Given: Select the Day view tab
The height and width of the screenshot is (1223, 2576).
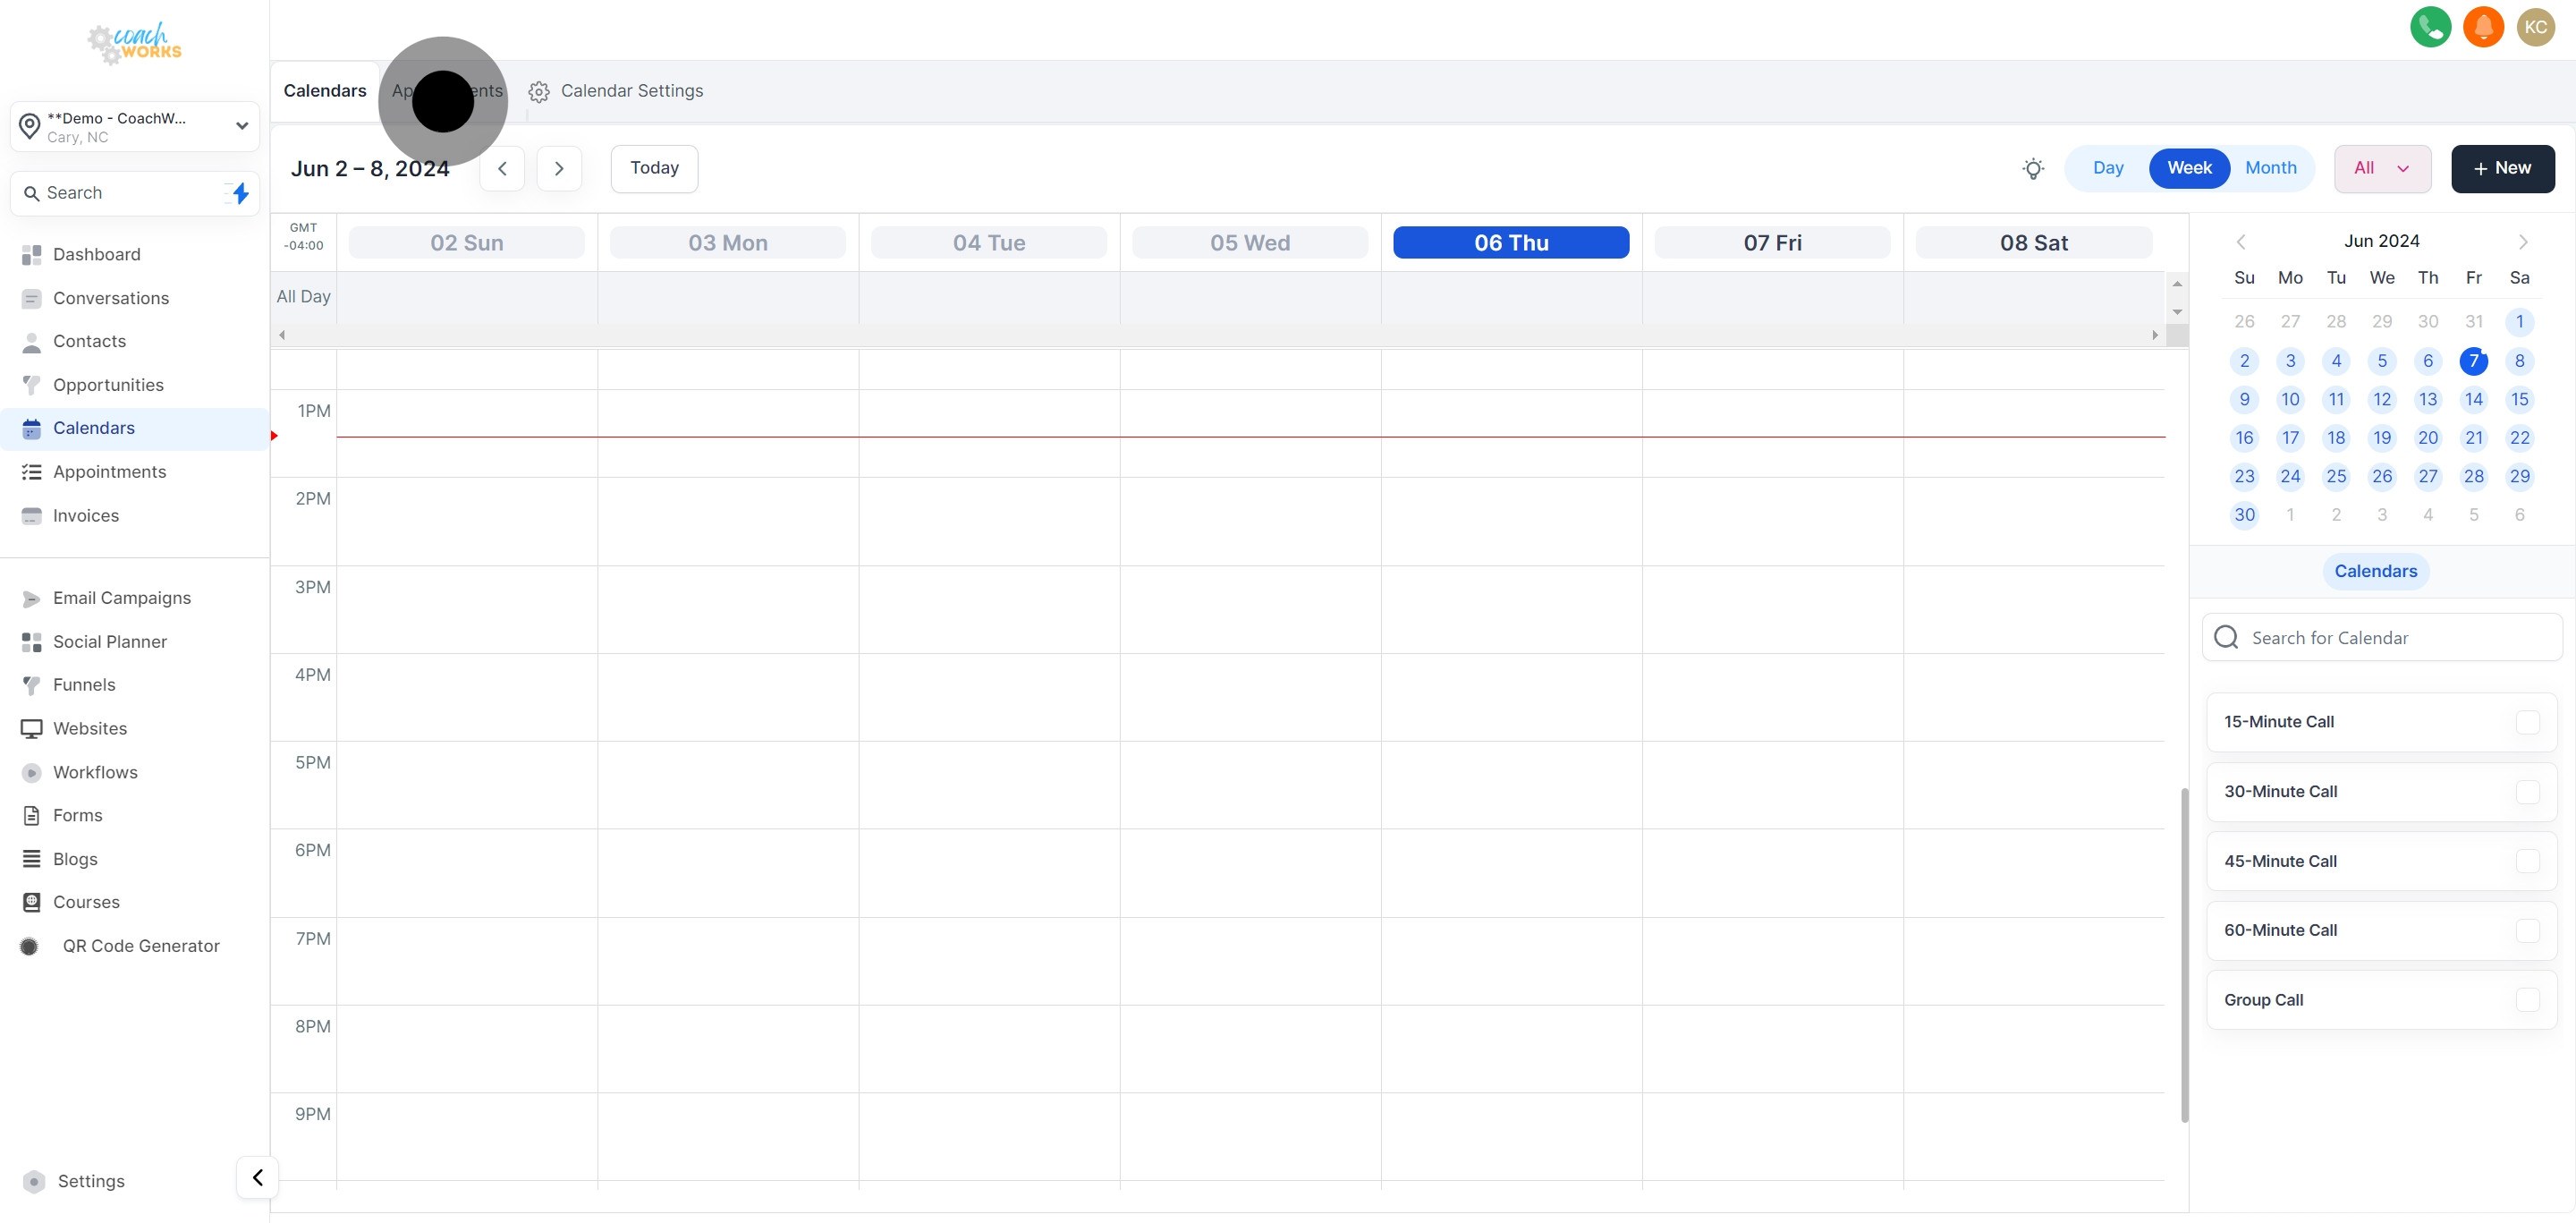Looking at the screenshot, I should pyautogui.click(x=2108, y=168).
